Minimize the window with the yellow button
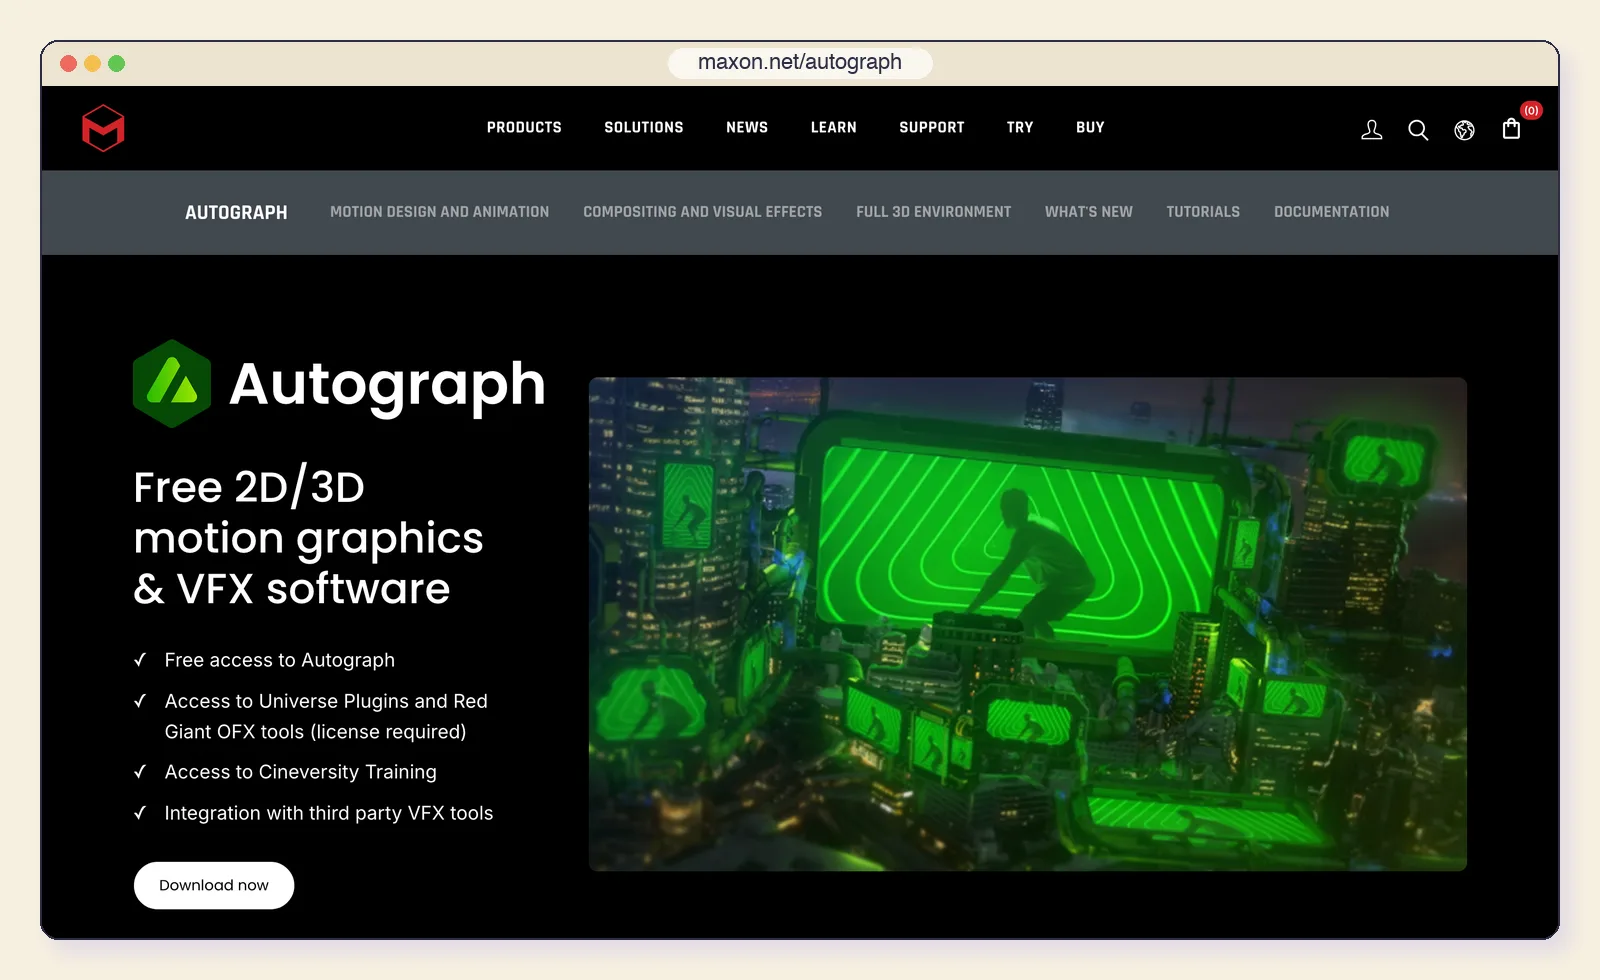This screenshot has width=1600, height=980. 93,63
